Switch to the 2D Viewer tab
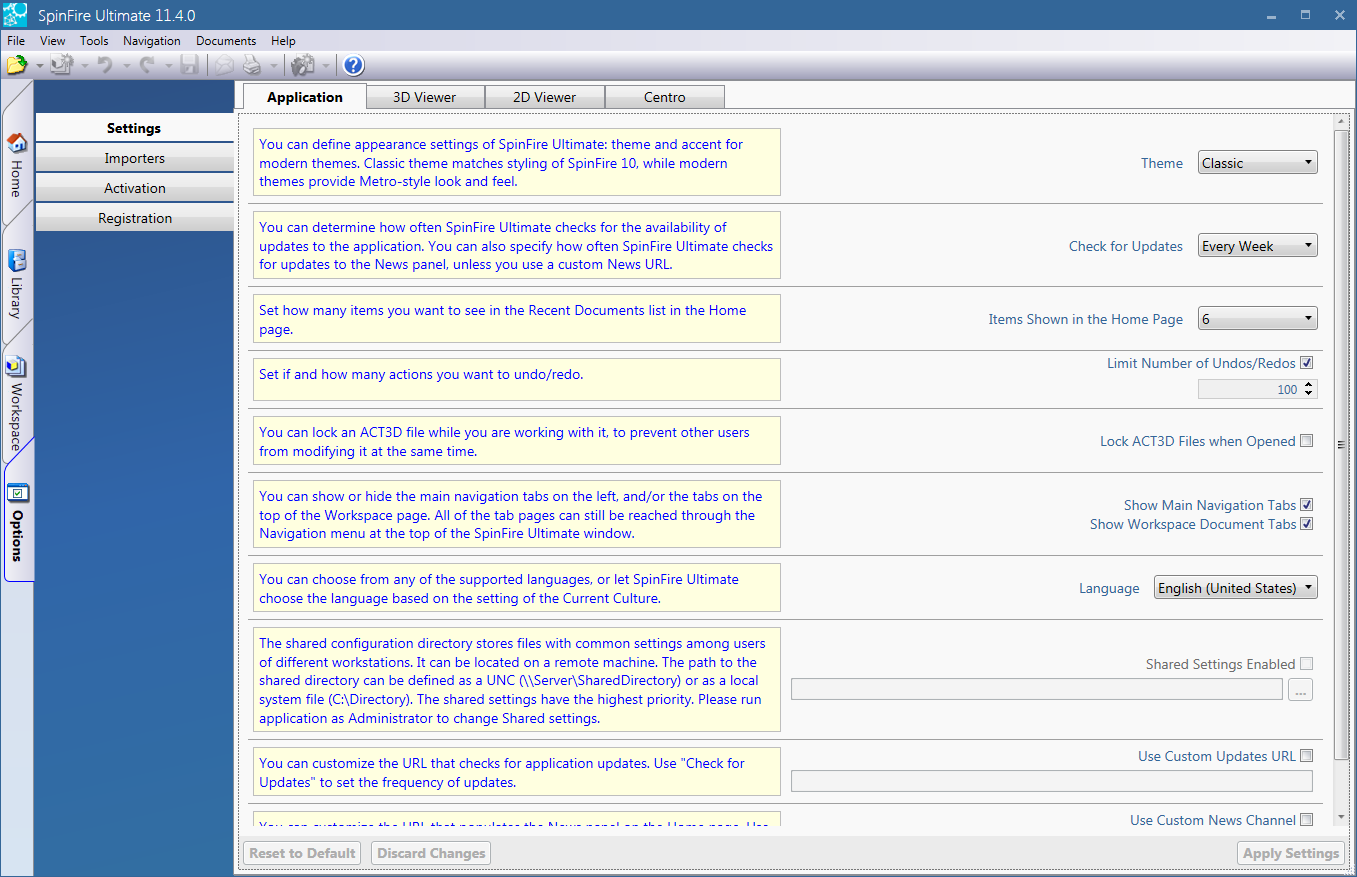The height and width of the screenshot is (877, 1357). [x=544, y=97]
